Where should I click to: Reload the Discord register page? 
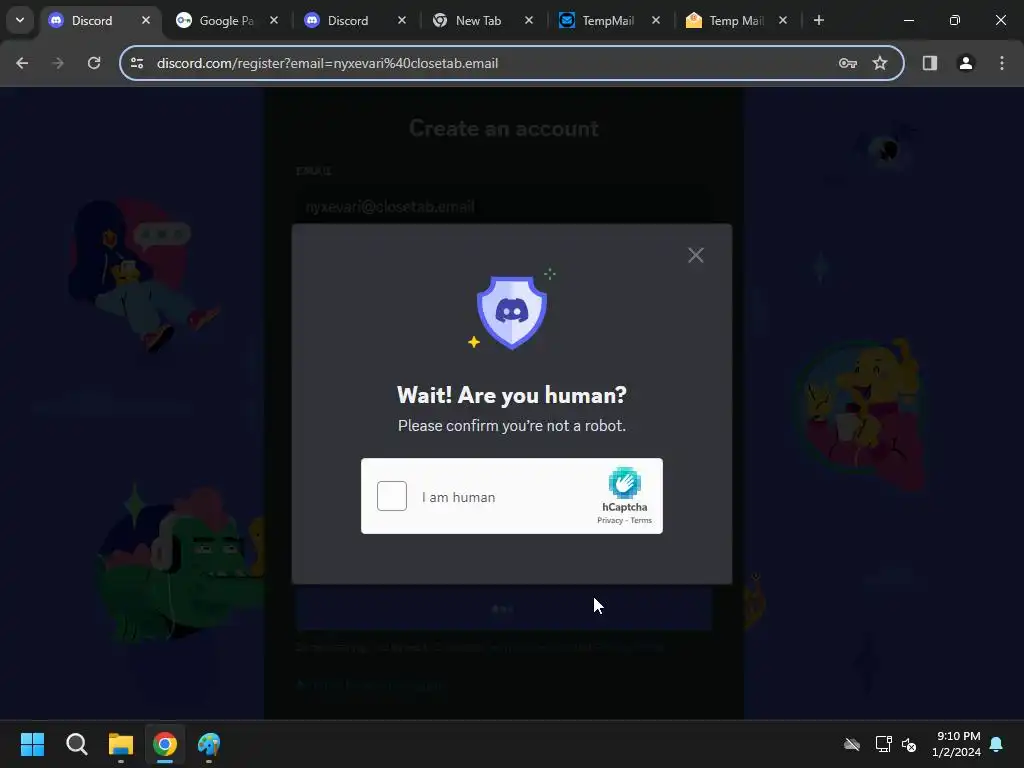coord(94,63)
